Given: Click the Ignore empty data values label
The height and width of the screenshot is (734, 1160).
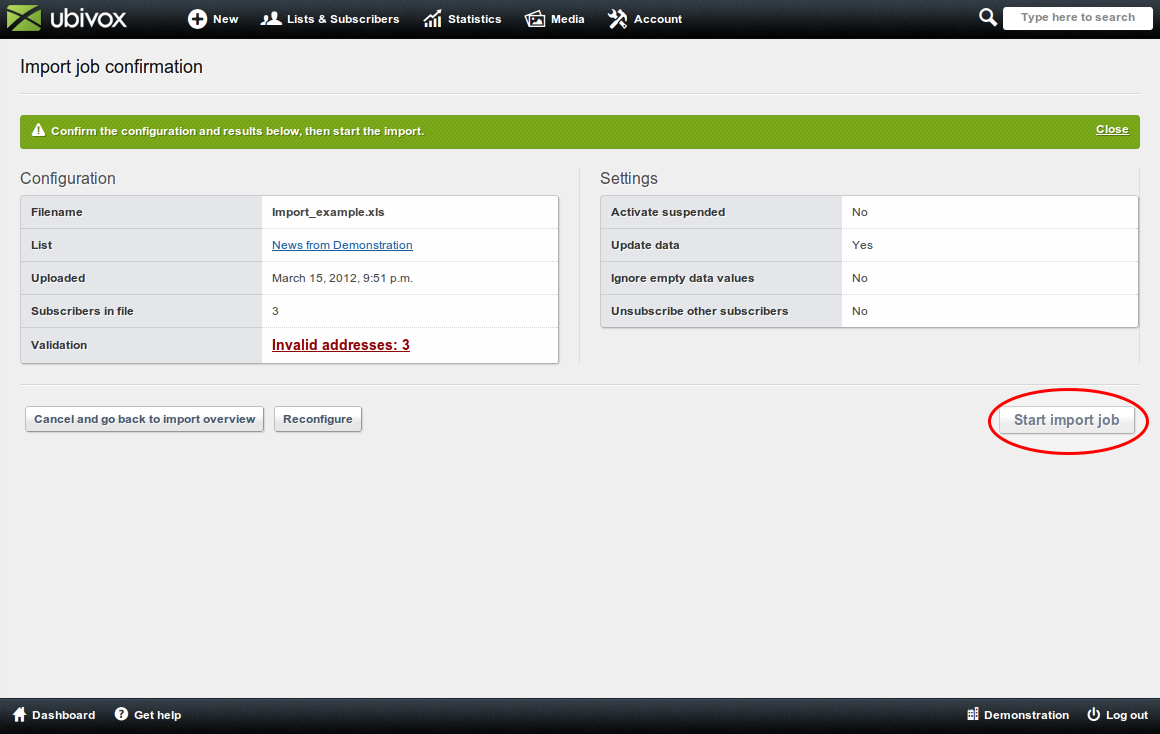Looking at the screenshot, I should [x=682, y=278].
